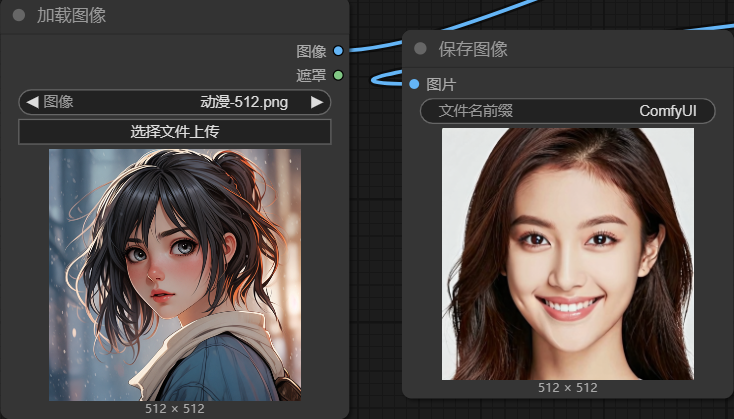The width and height of the screenshot is (734, 419).
Task: Open the 动漫-512.png file selector
Action: (x=175, y=102)
